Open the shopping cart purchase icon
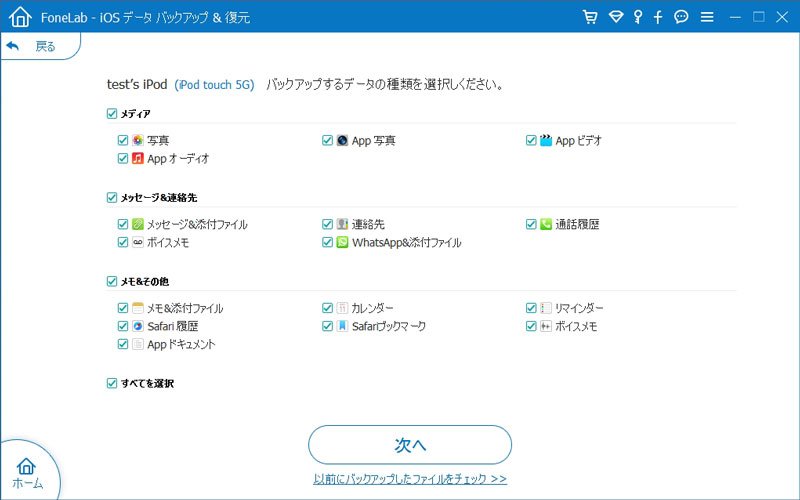The width and height of the screenshot is (800, 500). coord(590,17)
